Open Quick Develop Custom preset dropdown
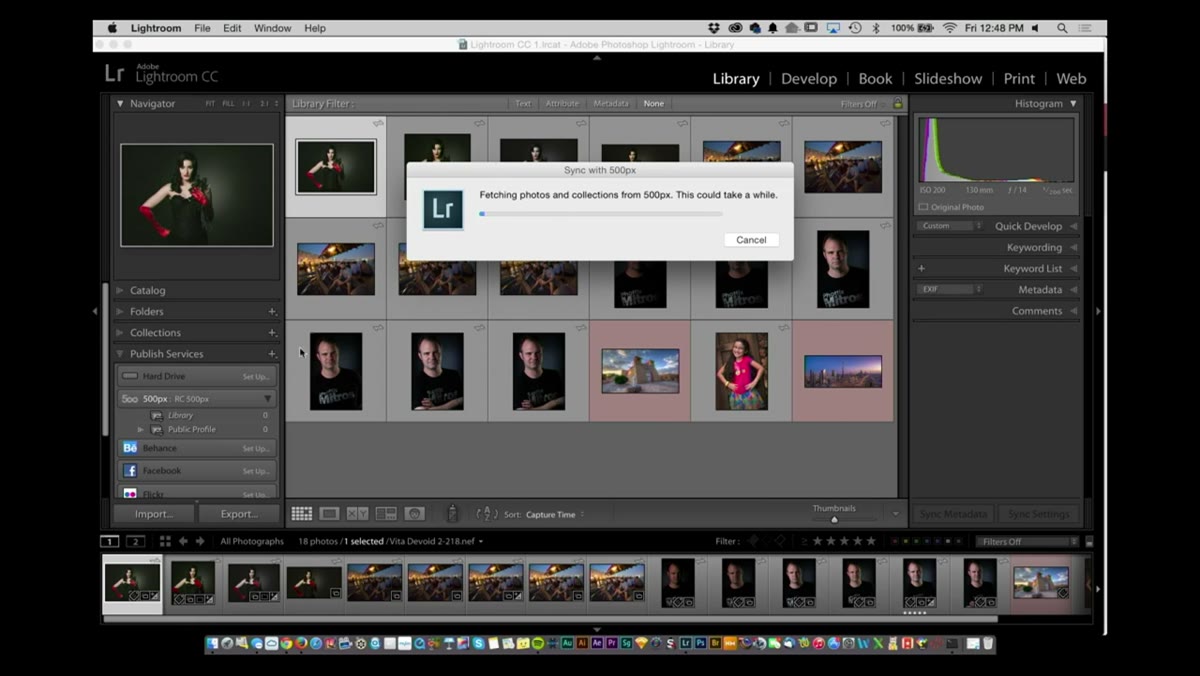This screenshot has width=1200, height=676. 951,226
